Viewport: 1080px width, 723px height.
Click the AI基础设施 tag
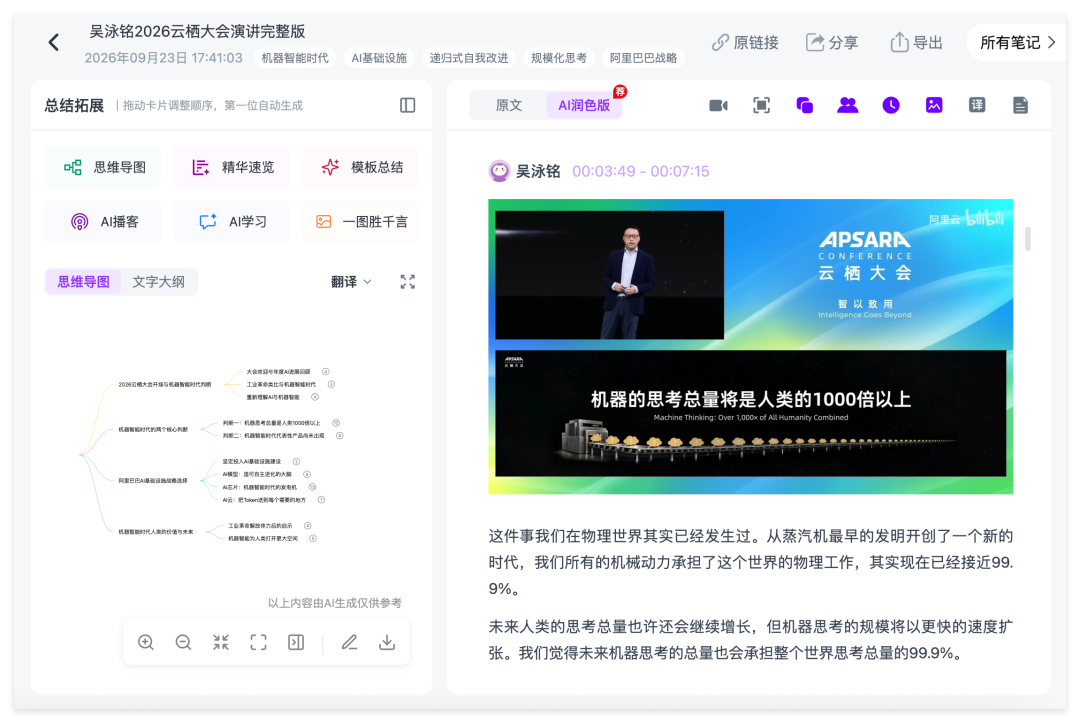(x=379, y=58)
